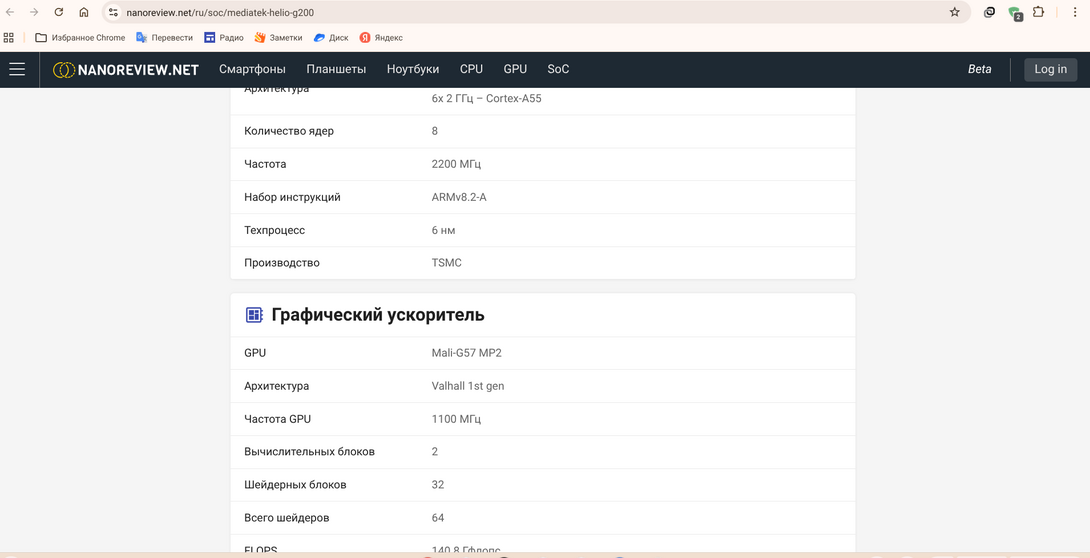1090x558 pixels.
Task: Click the Log in button
Action: coord(1050,69)
